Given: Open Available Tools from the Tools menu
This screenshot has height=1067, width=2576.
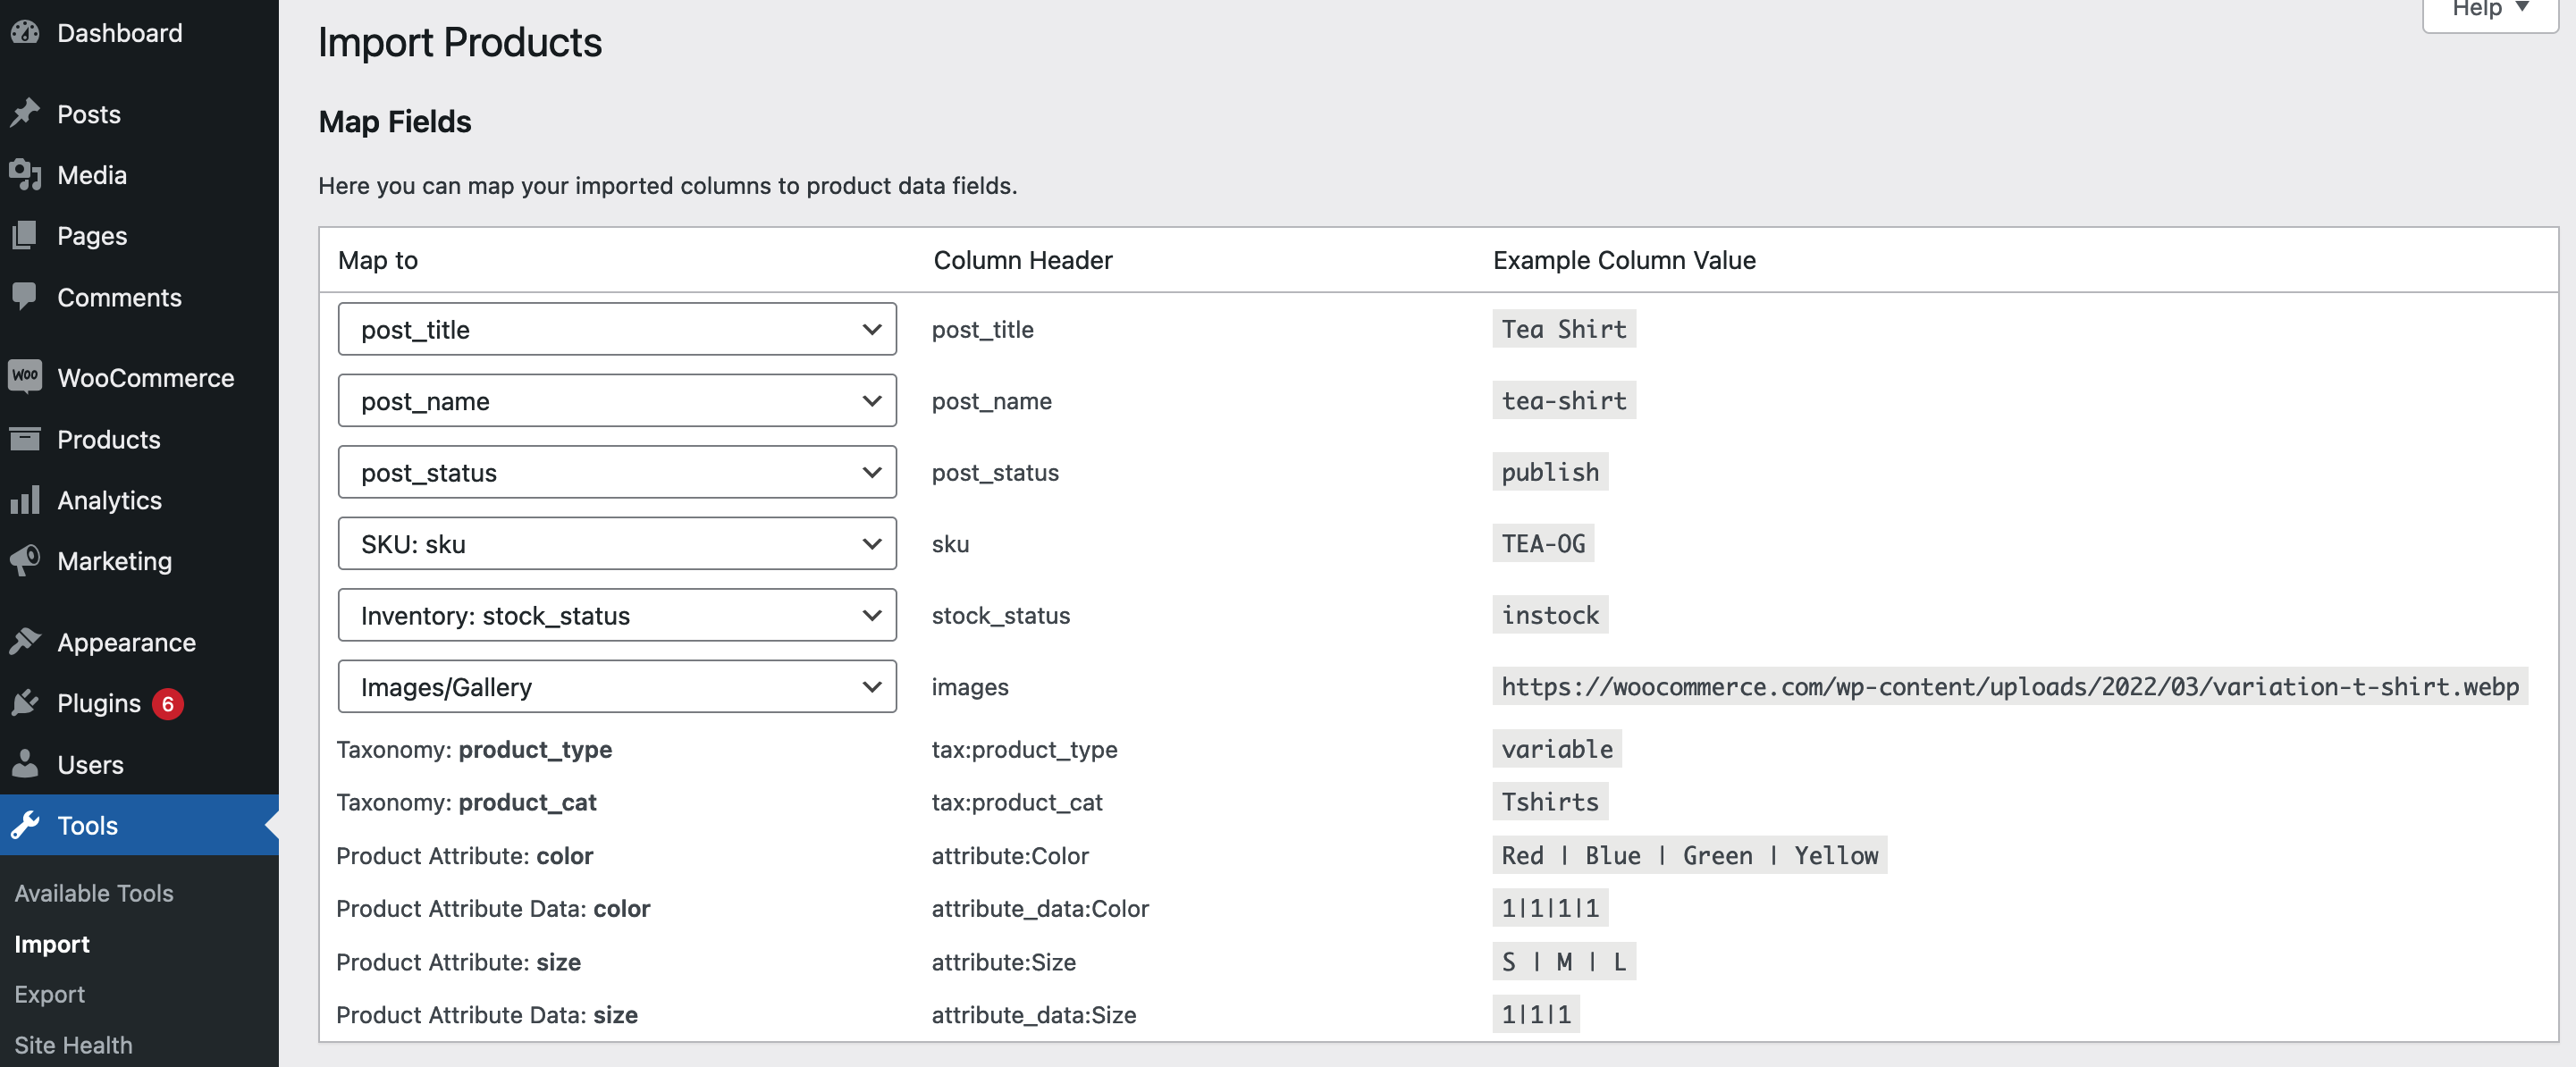Looking at the screenshot, I should tap(94, 893).
